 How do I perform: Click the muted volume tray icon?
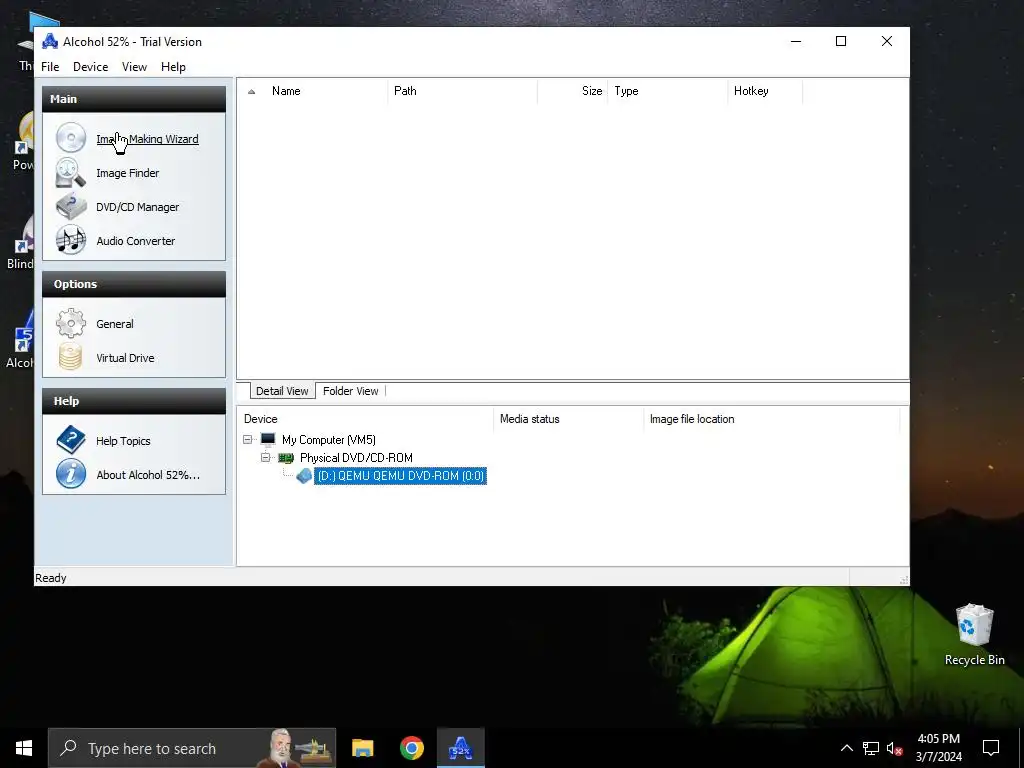[x=894, y=748]
